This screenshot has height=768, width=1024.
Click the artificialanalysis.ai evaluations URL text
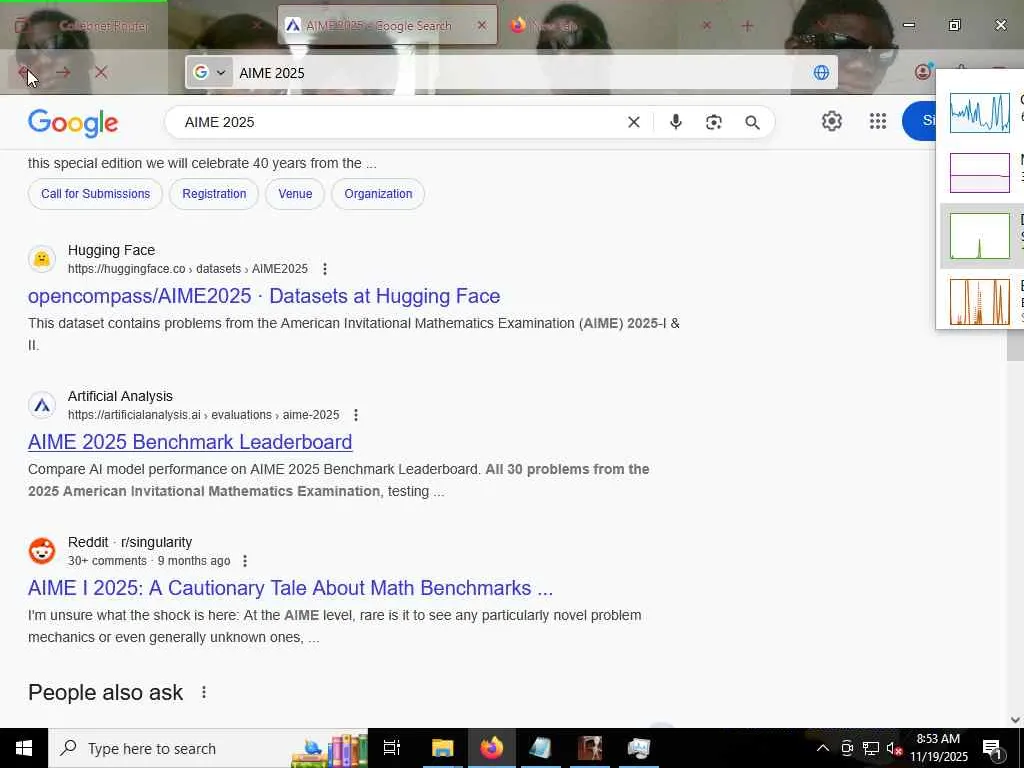point(204,415)
